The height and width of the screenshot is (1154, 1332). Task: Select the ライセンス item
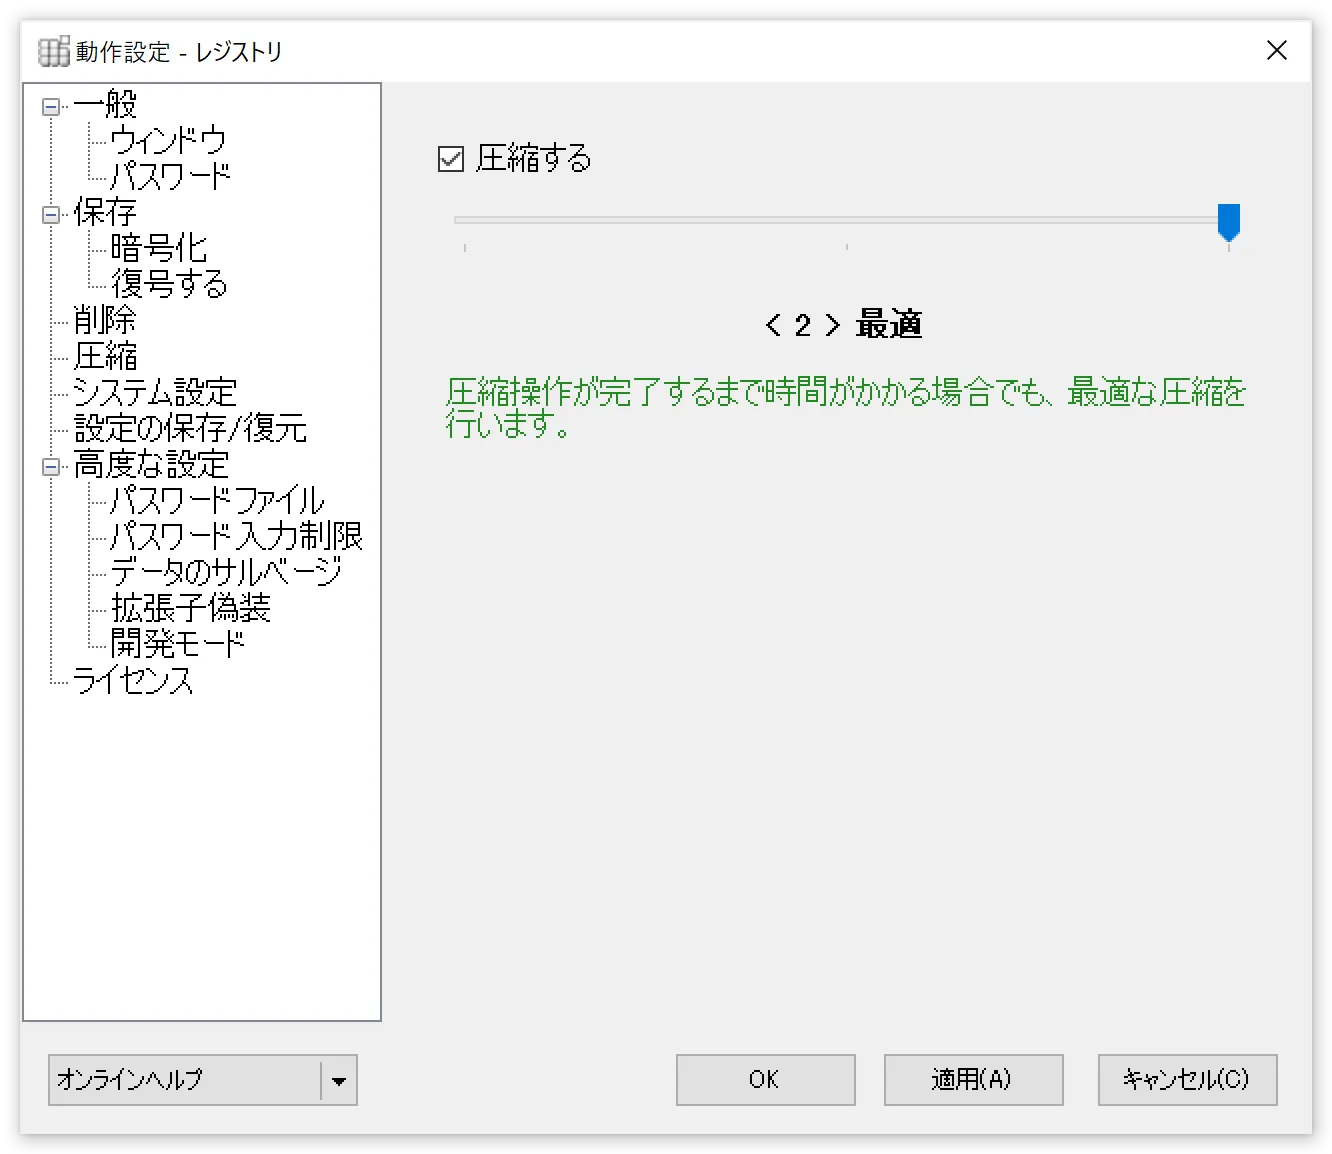tap(133, 682)
